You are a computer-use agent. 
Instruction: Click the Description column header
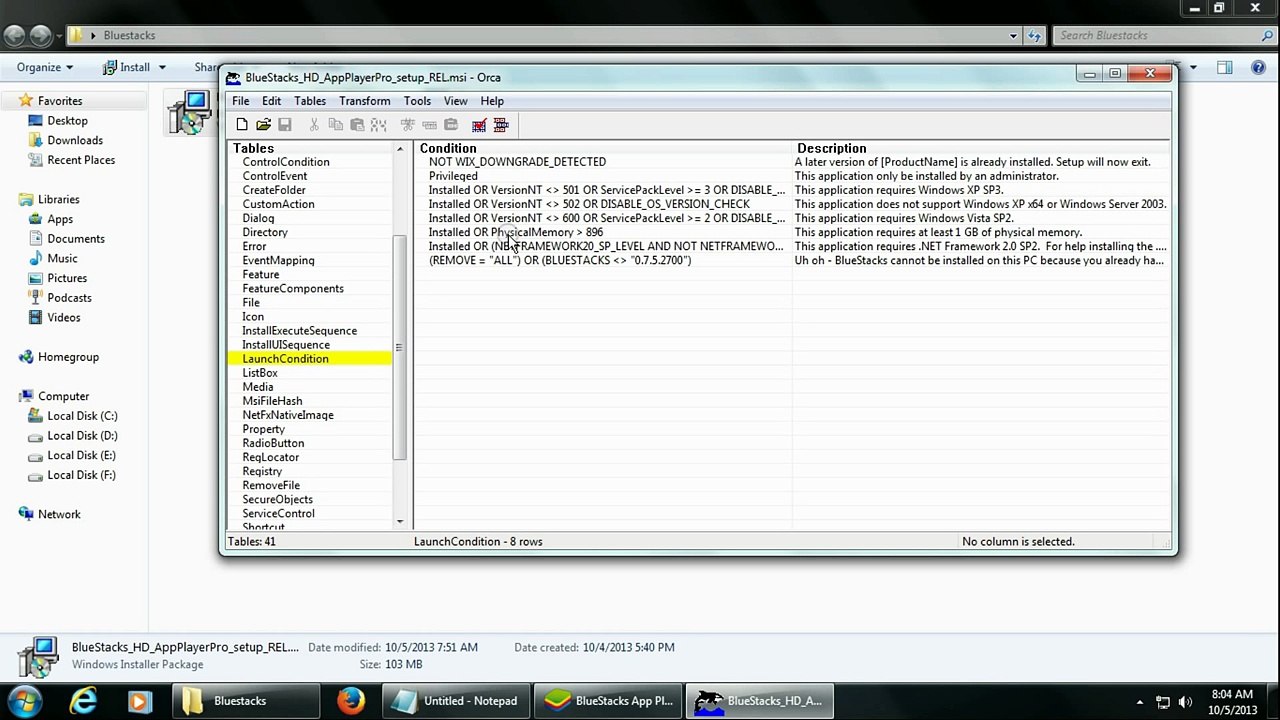(980, 148)
